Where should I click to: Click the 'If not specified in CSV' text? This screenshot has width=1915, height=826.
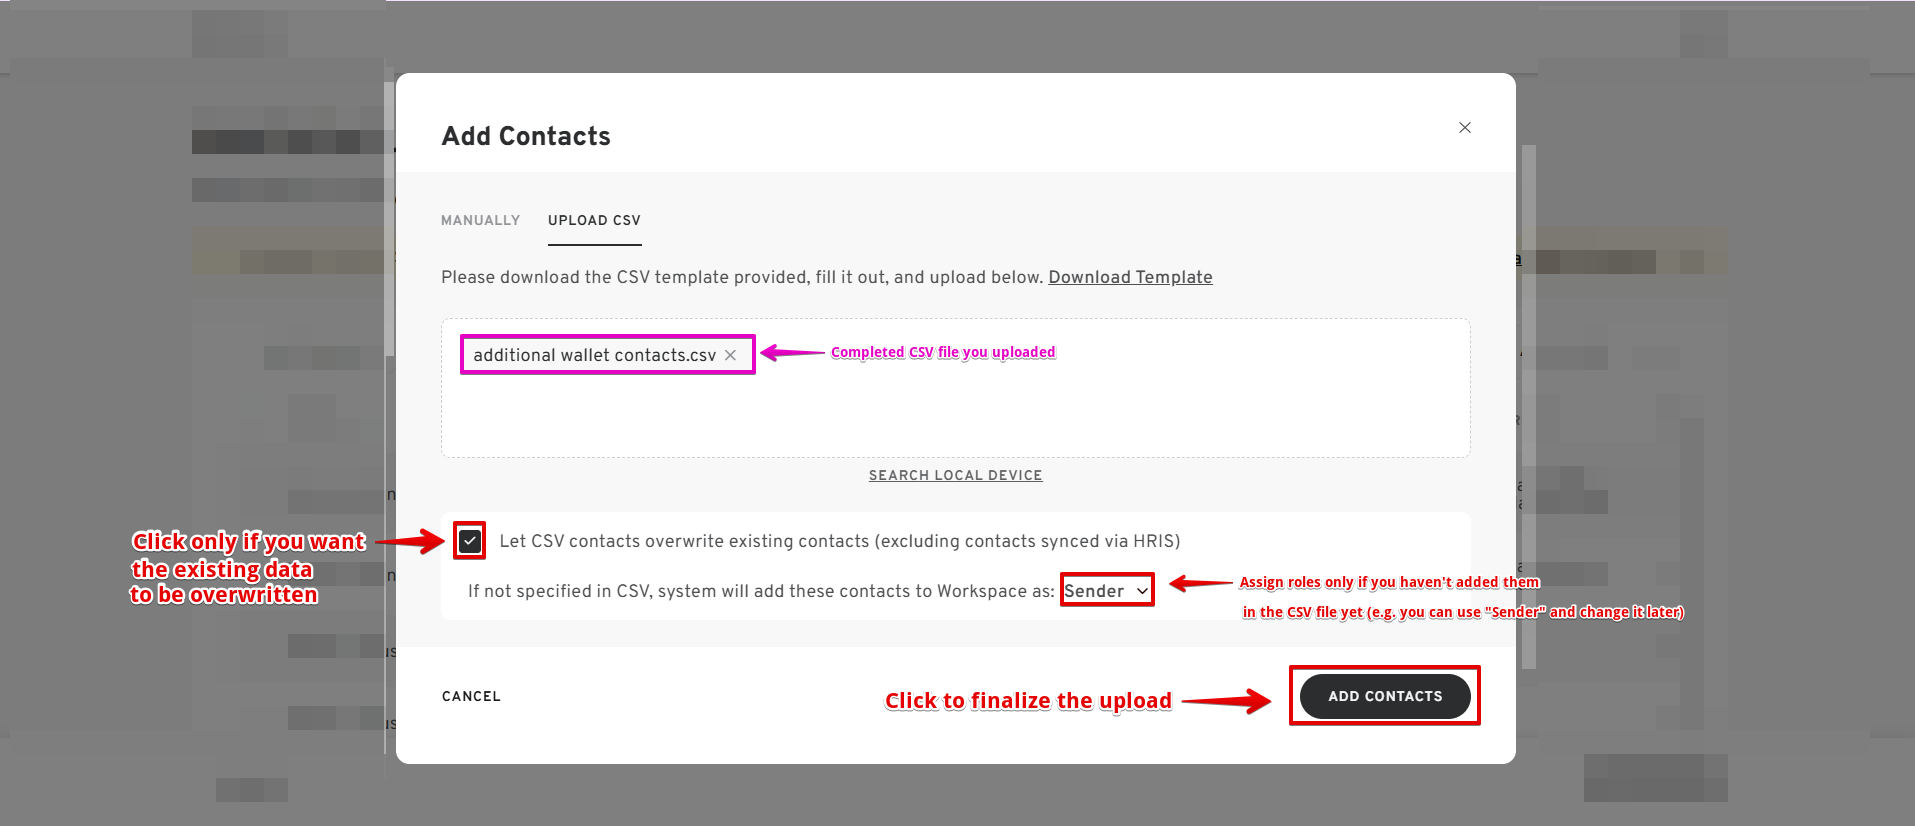click(x=760, y=591)
